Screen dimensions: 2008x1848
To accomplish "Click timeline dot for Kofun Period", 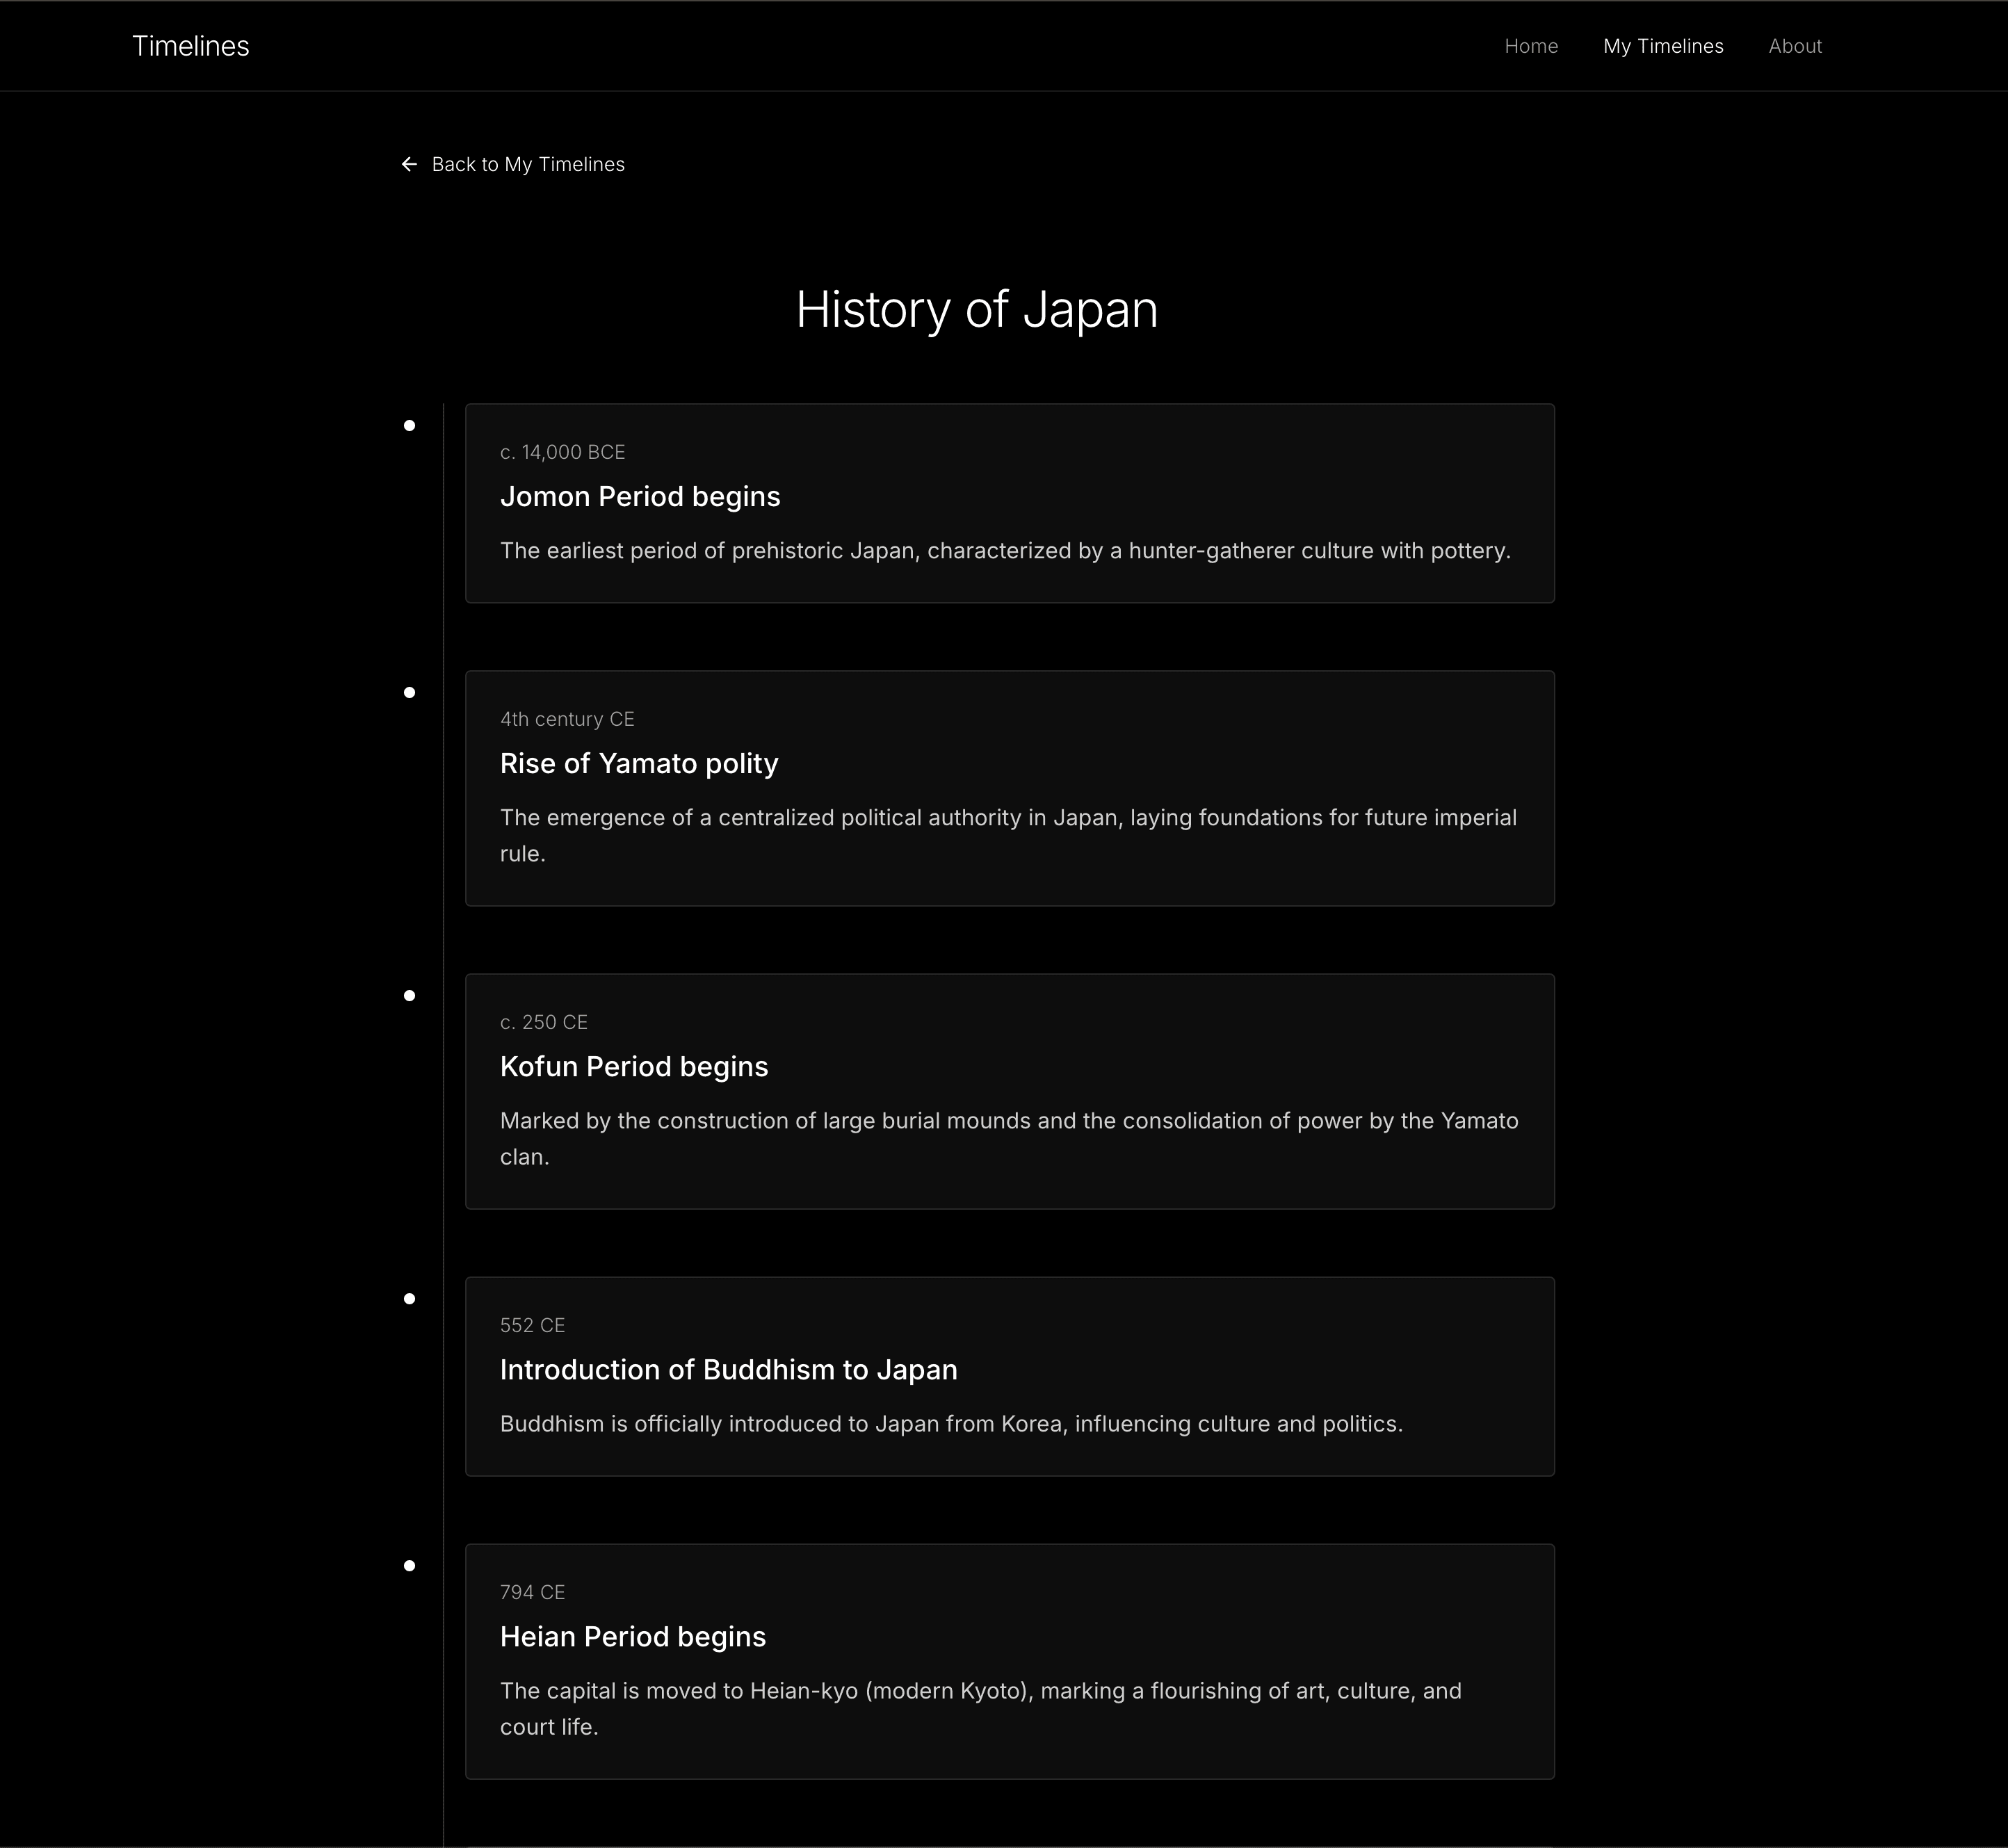I will coord(409,996).
